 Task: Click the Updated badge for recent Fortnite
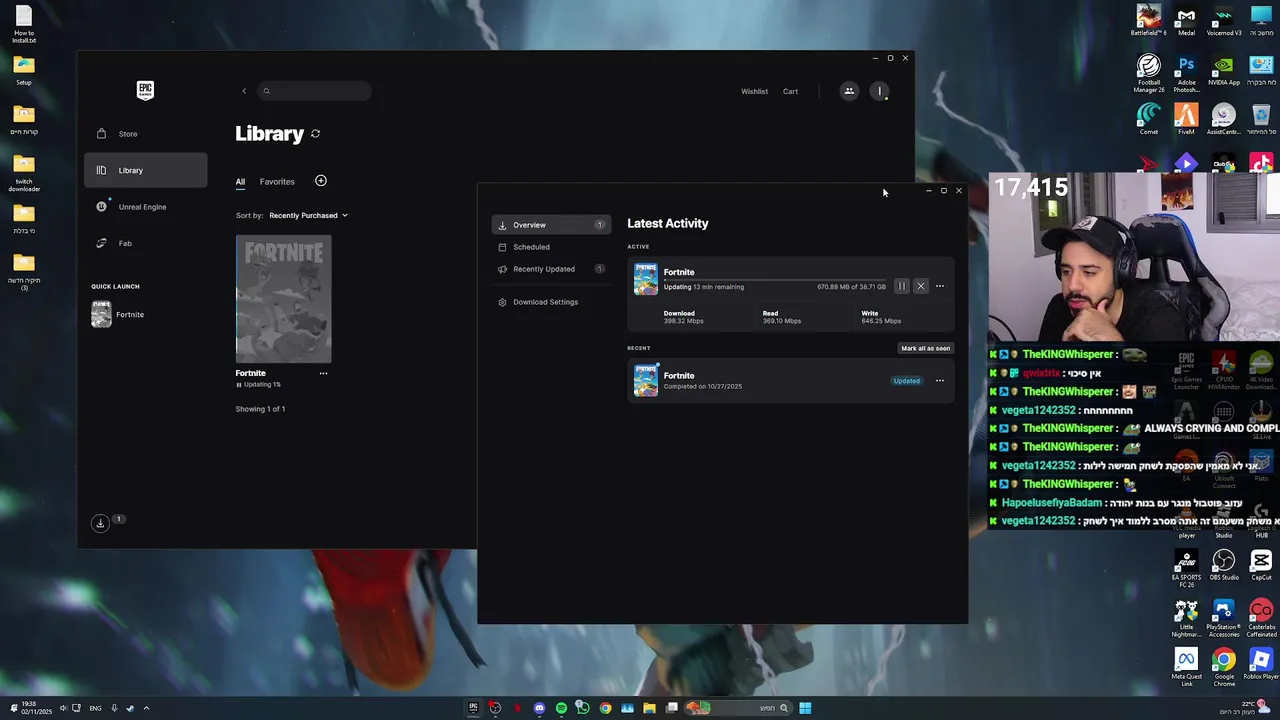[x=907, y=381]
